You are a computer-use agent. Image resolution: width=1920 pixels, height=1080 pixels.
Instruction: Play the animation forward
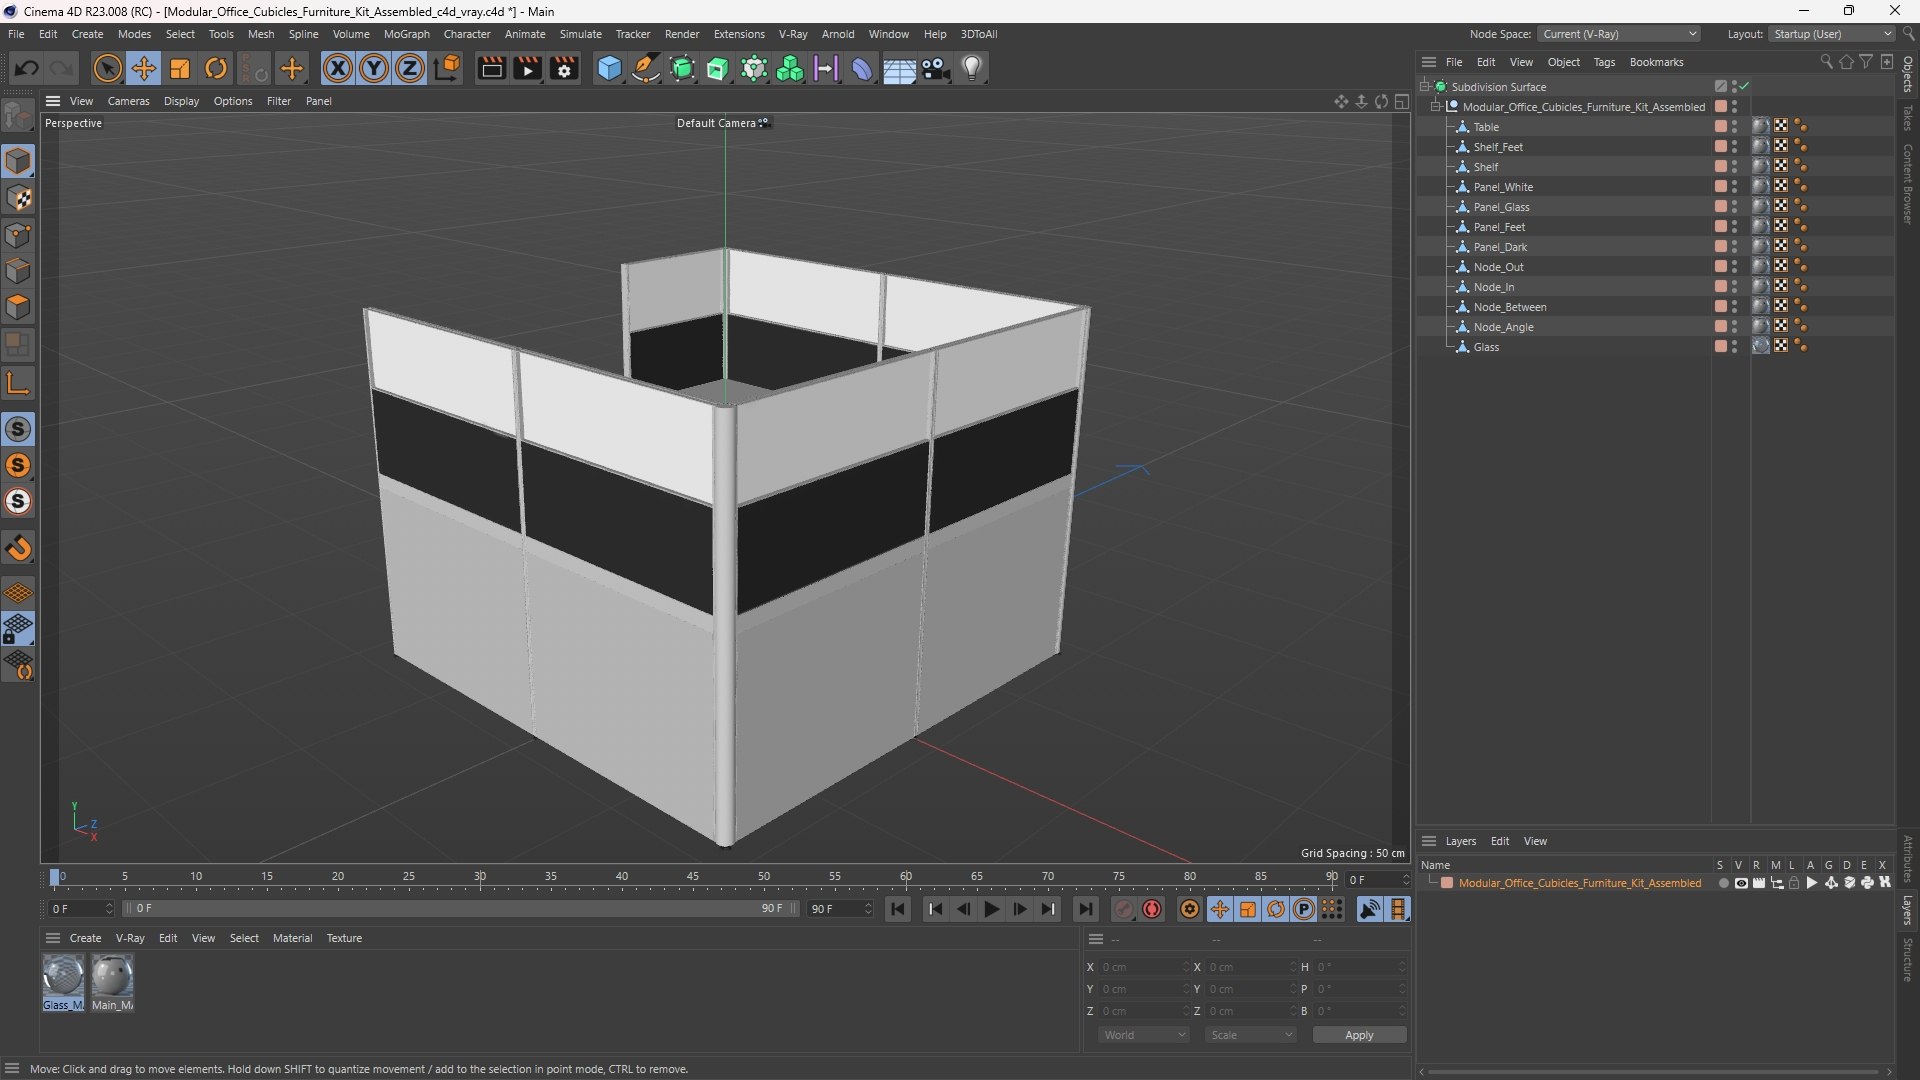pyautogui.click(x=991, y=909)
